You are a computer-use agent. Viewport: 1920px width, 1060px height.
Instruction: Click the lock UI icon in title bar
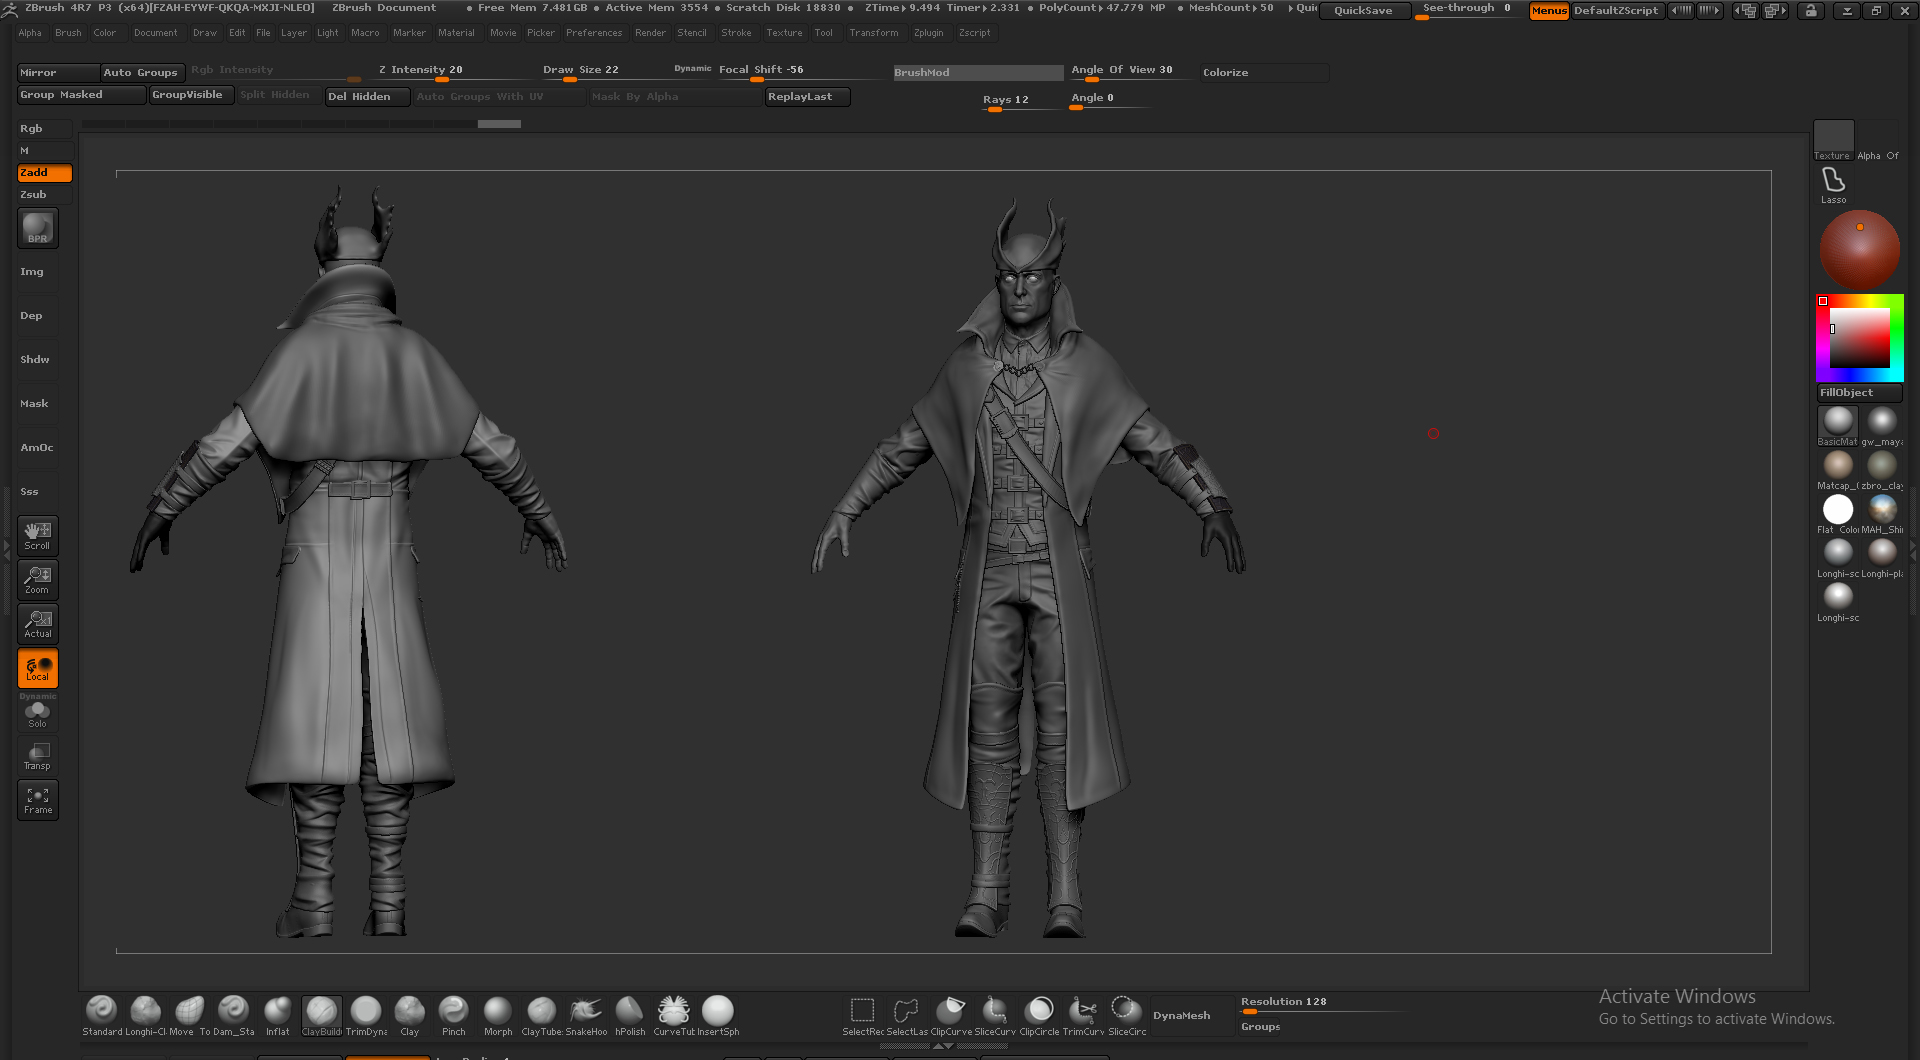1811,11
